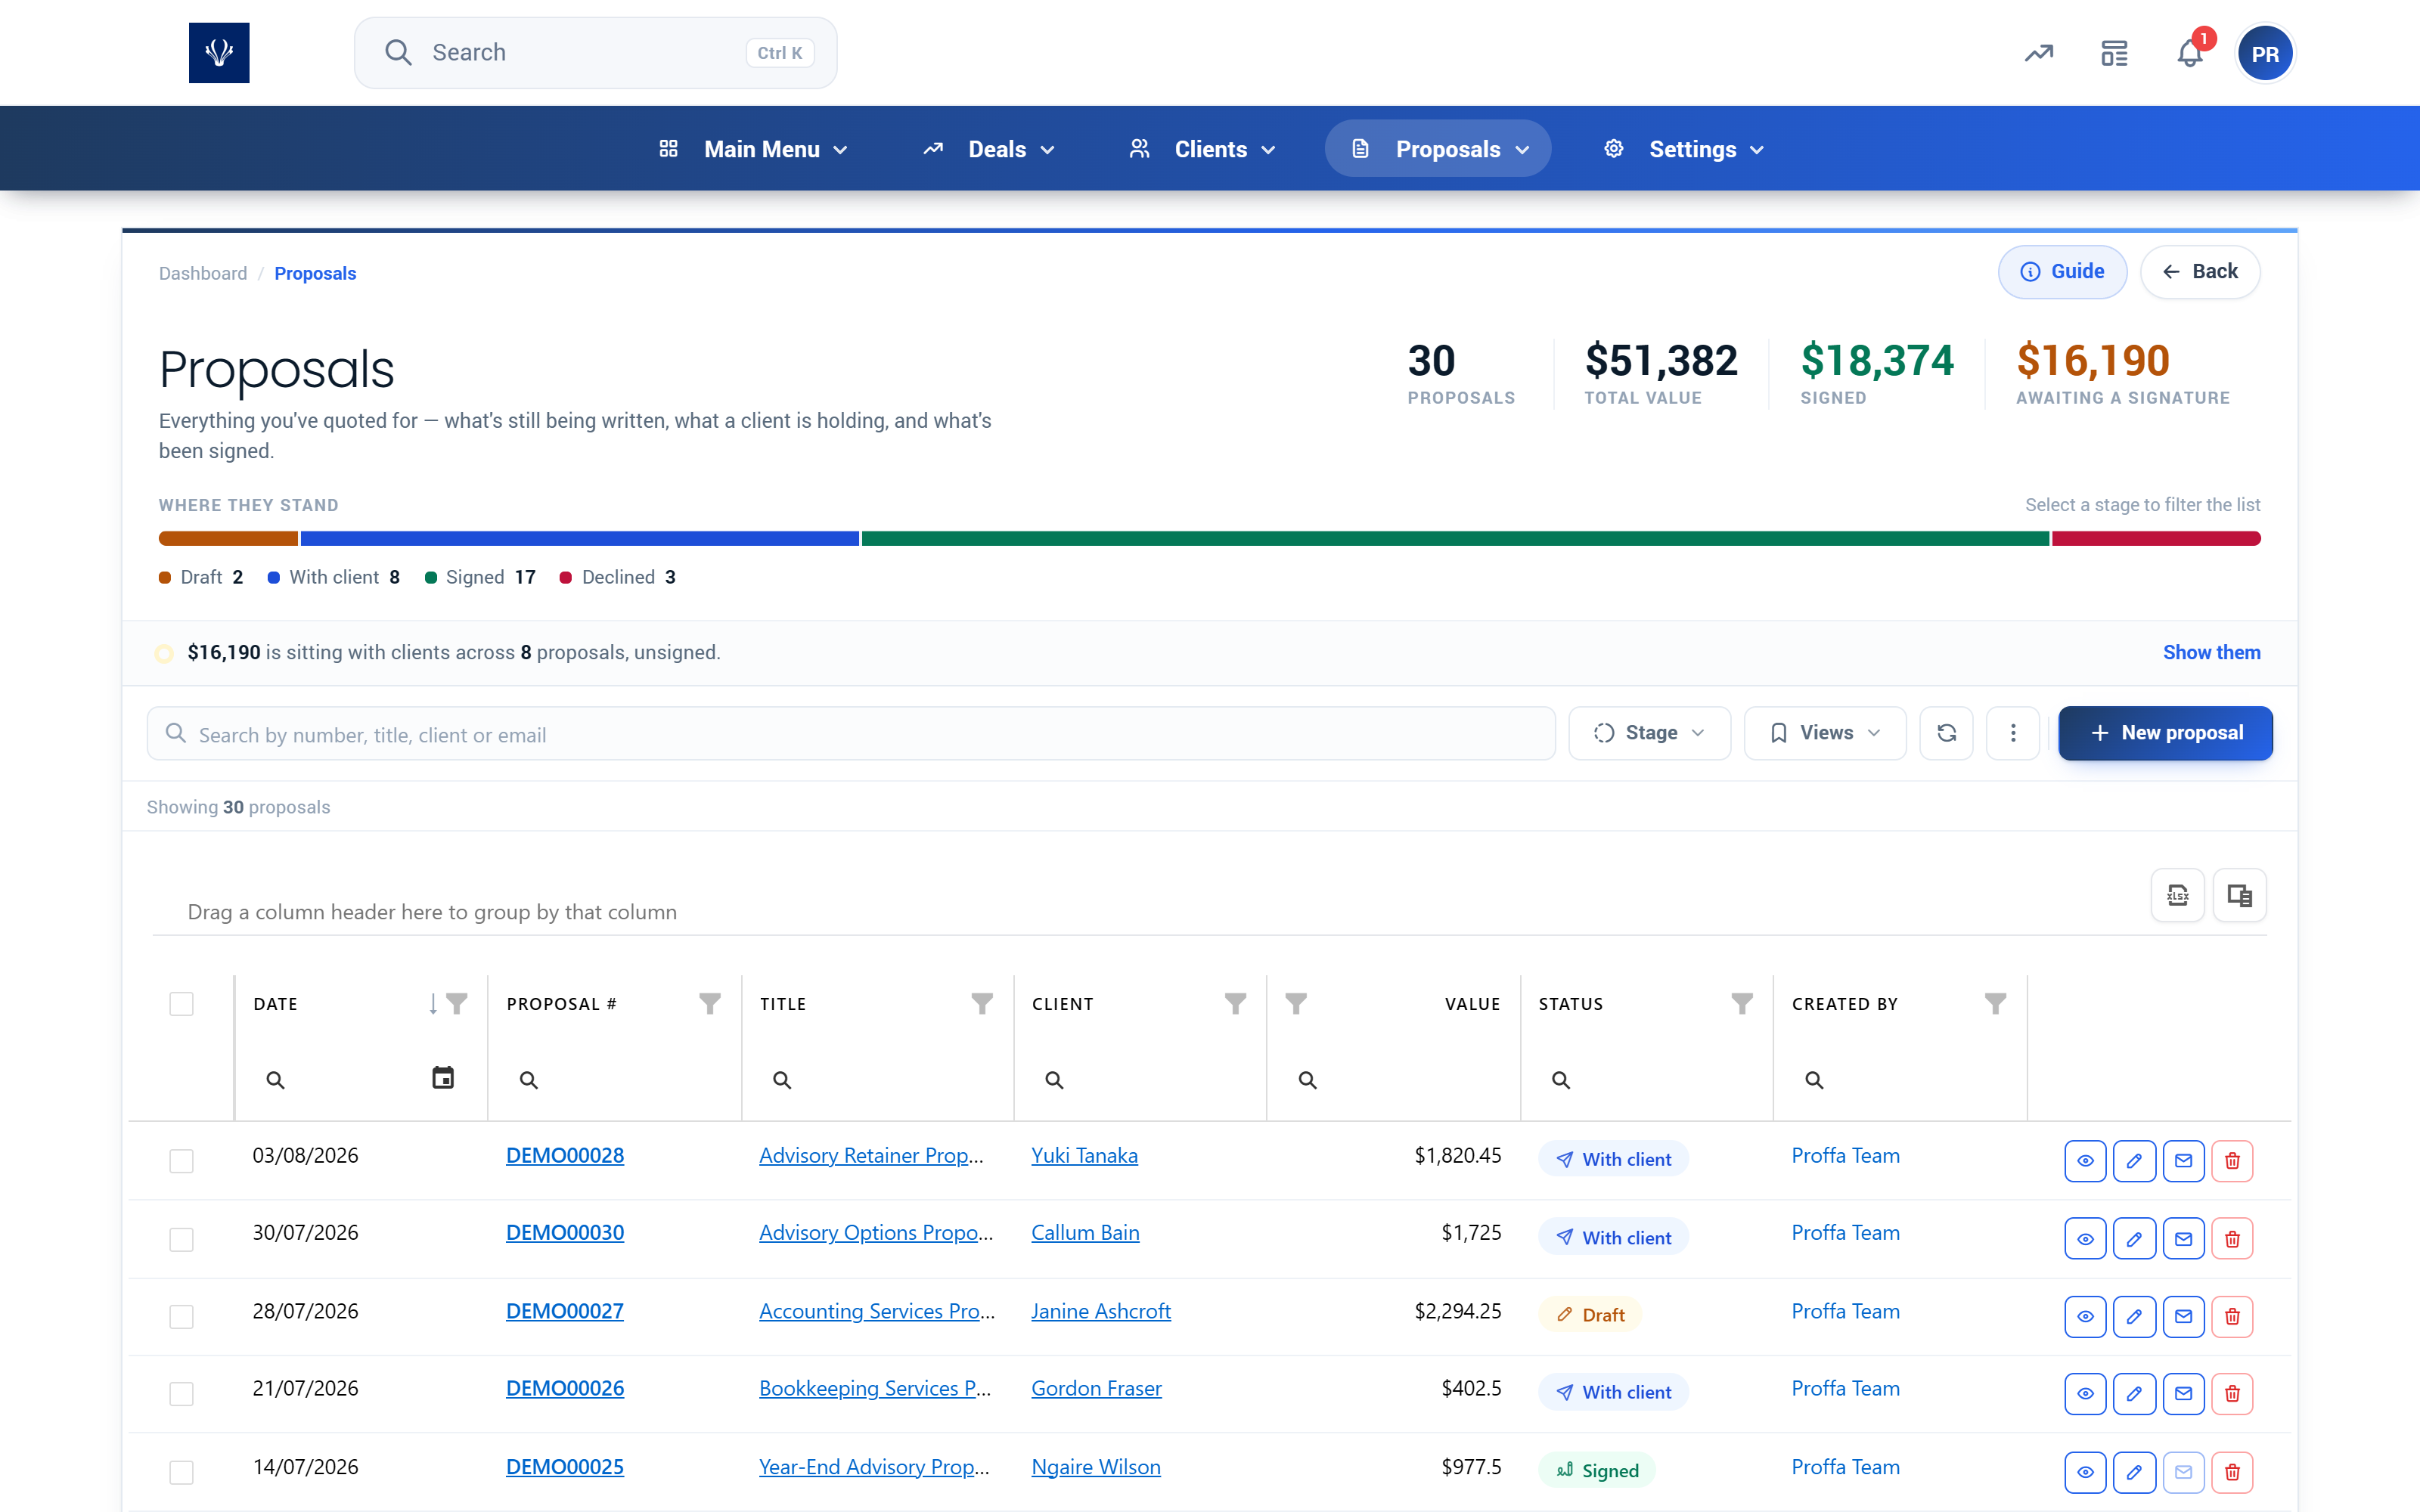View proposal DEMO00028 with eye icon
The height and width of the screenshot is (1512, 2420).
click(2085, 1161)
